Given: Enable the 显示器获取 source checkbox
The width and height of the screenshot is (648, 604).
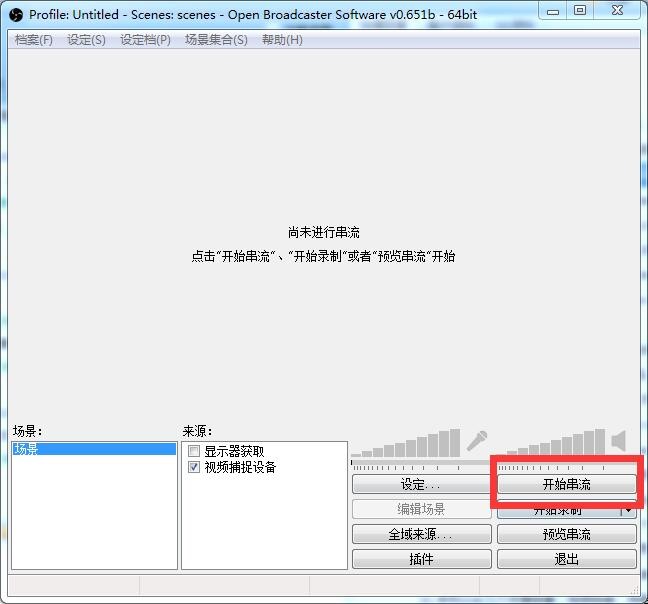Looking at the screenshot, I should click(193, 451).
